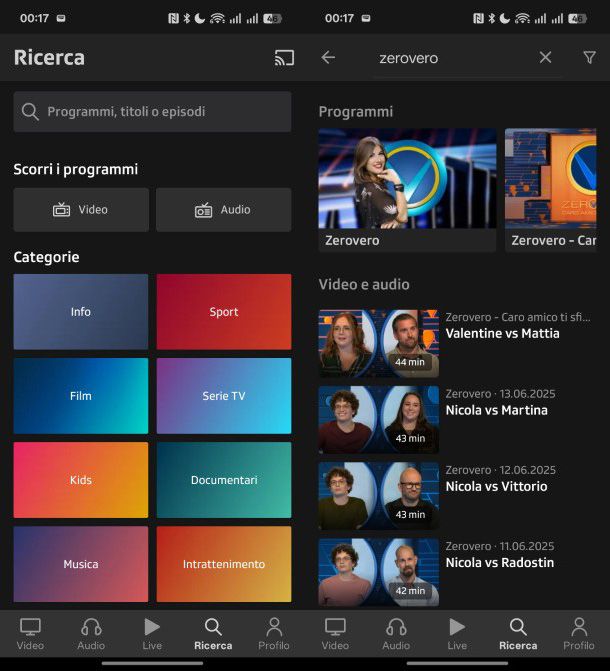The height and width of the screenshot is (671, 610).
Task: Tap the NFC icon in right status bar
Action: [478, 18]
